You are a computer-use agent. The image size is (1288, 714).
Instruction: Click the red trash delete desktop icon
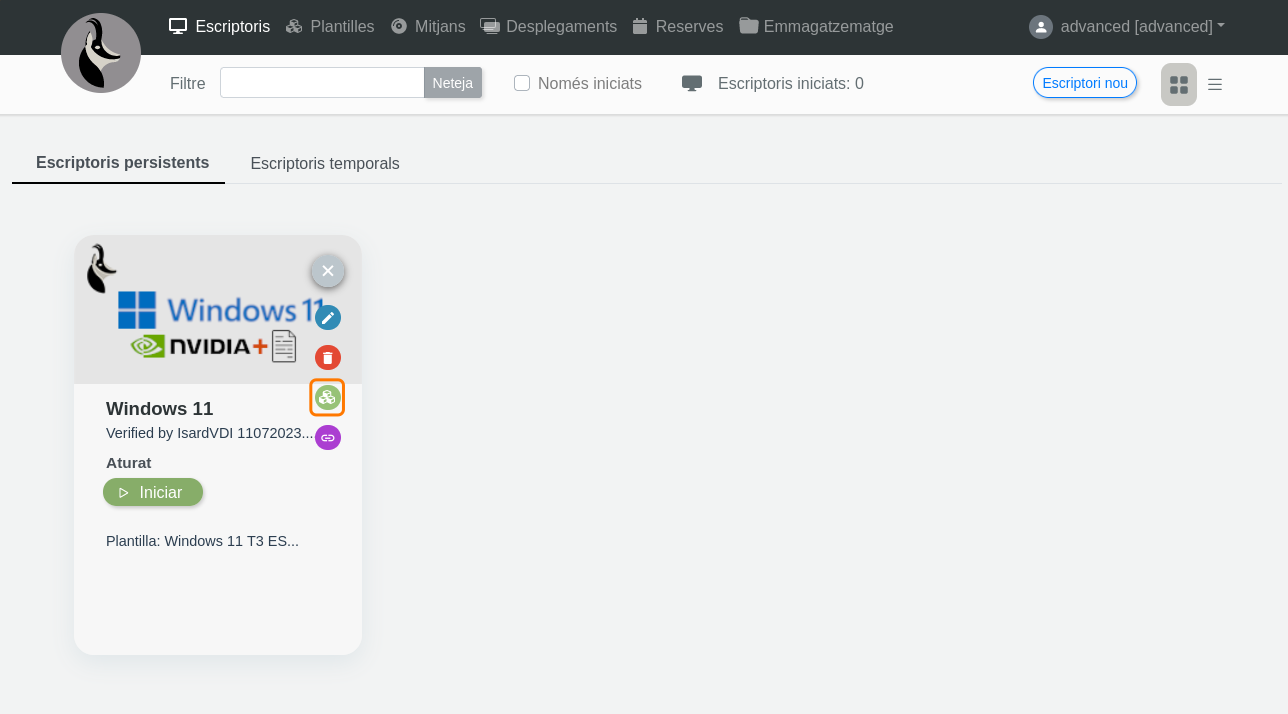point(328,358)
